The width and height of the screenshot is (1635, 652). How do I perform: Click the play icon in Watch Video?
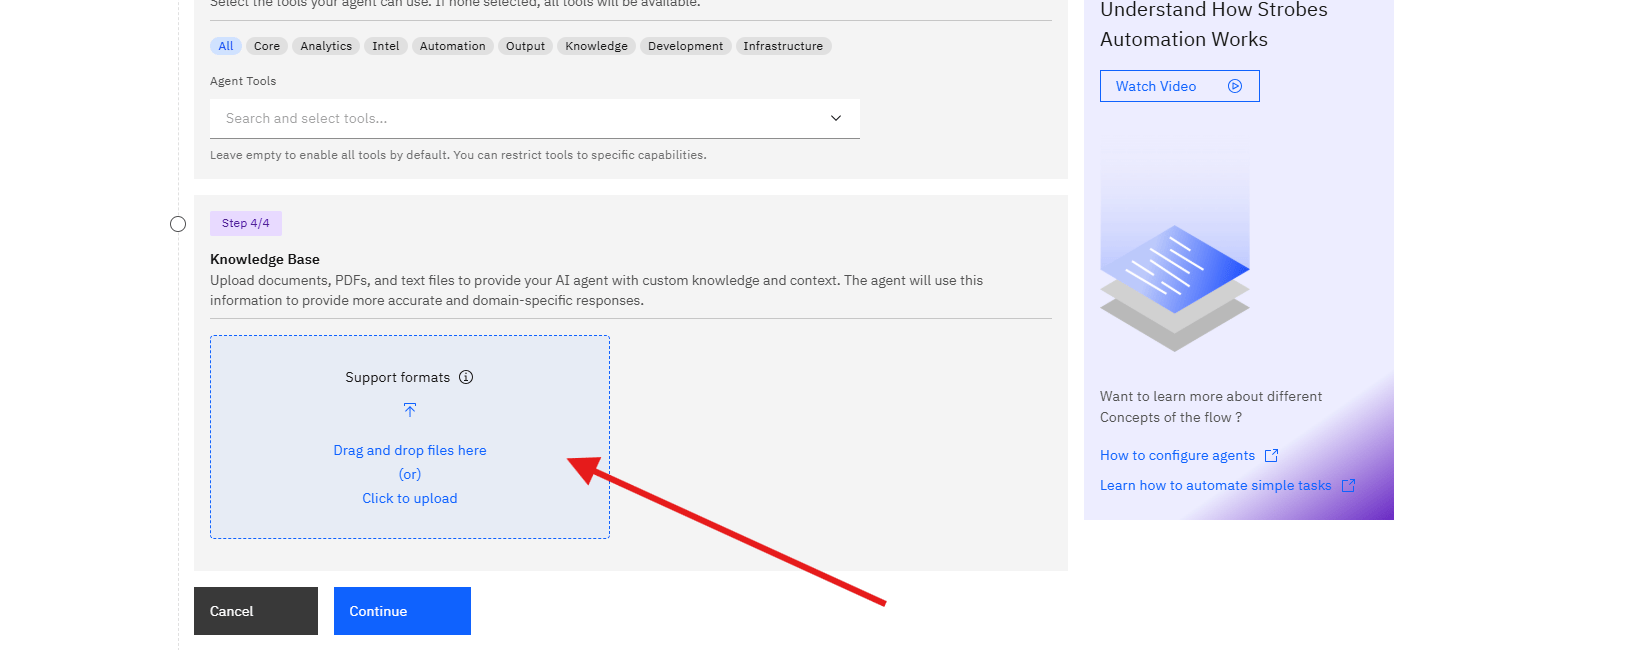click(x=1235, y=86)
